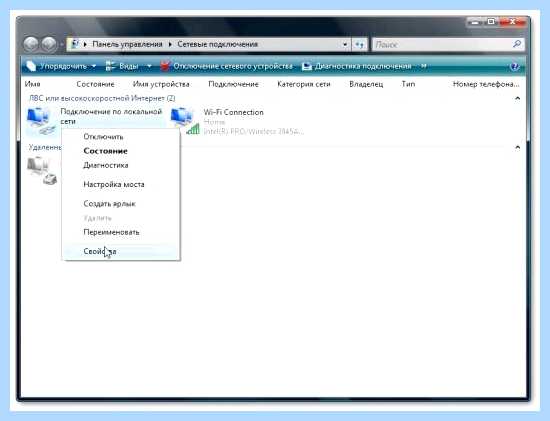Click the ЛВС или высокоскоростной Интернет (2) group header
Image resolution: width=550 pixels, height=421 pixels.
(102, 98)
